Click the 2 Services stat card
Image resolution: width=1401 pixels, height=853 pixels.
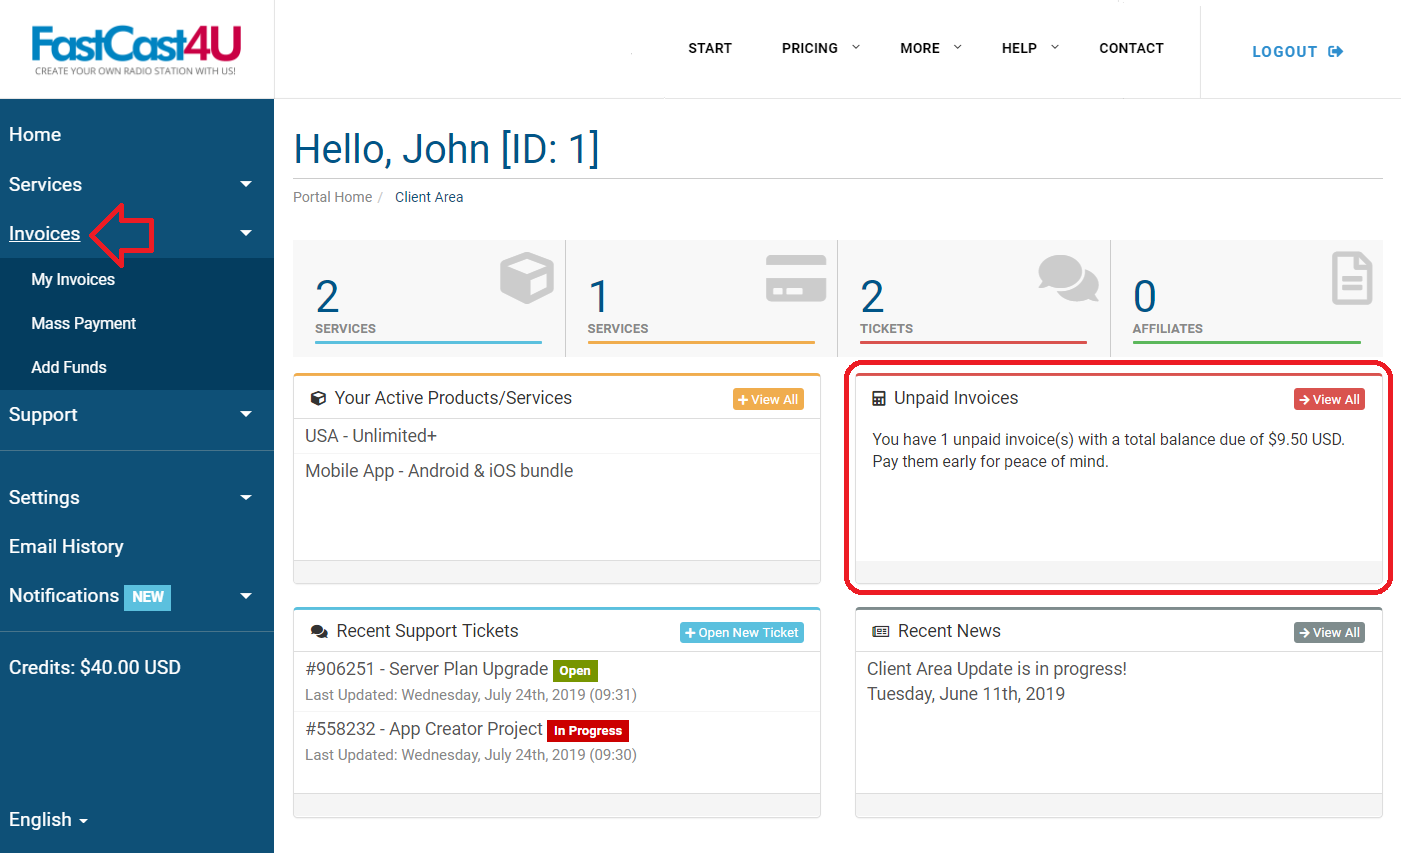(429, 298)
